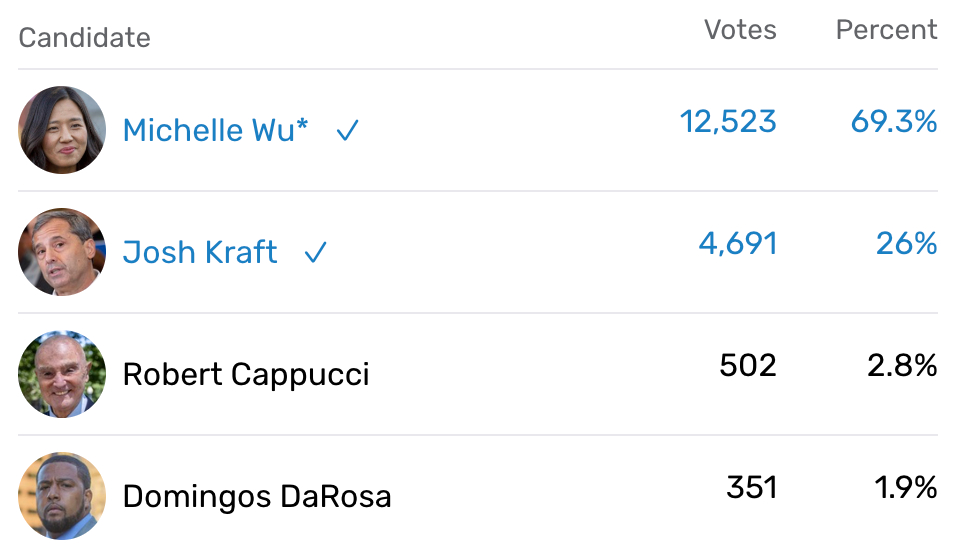Open the Josh Kraft name link
Viewport: 964px width, 550px height.
[x=200, y=252]
